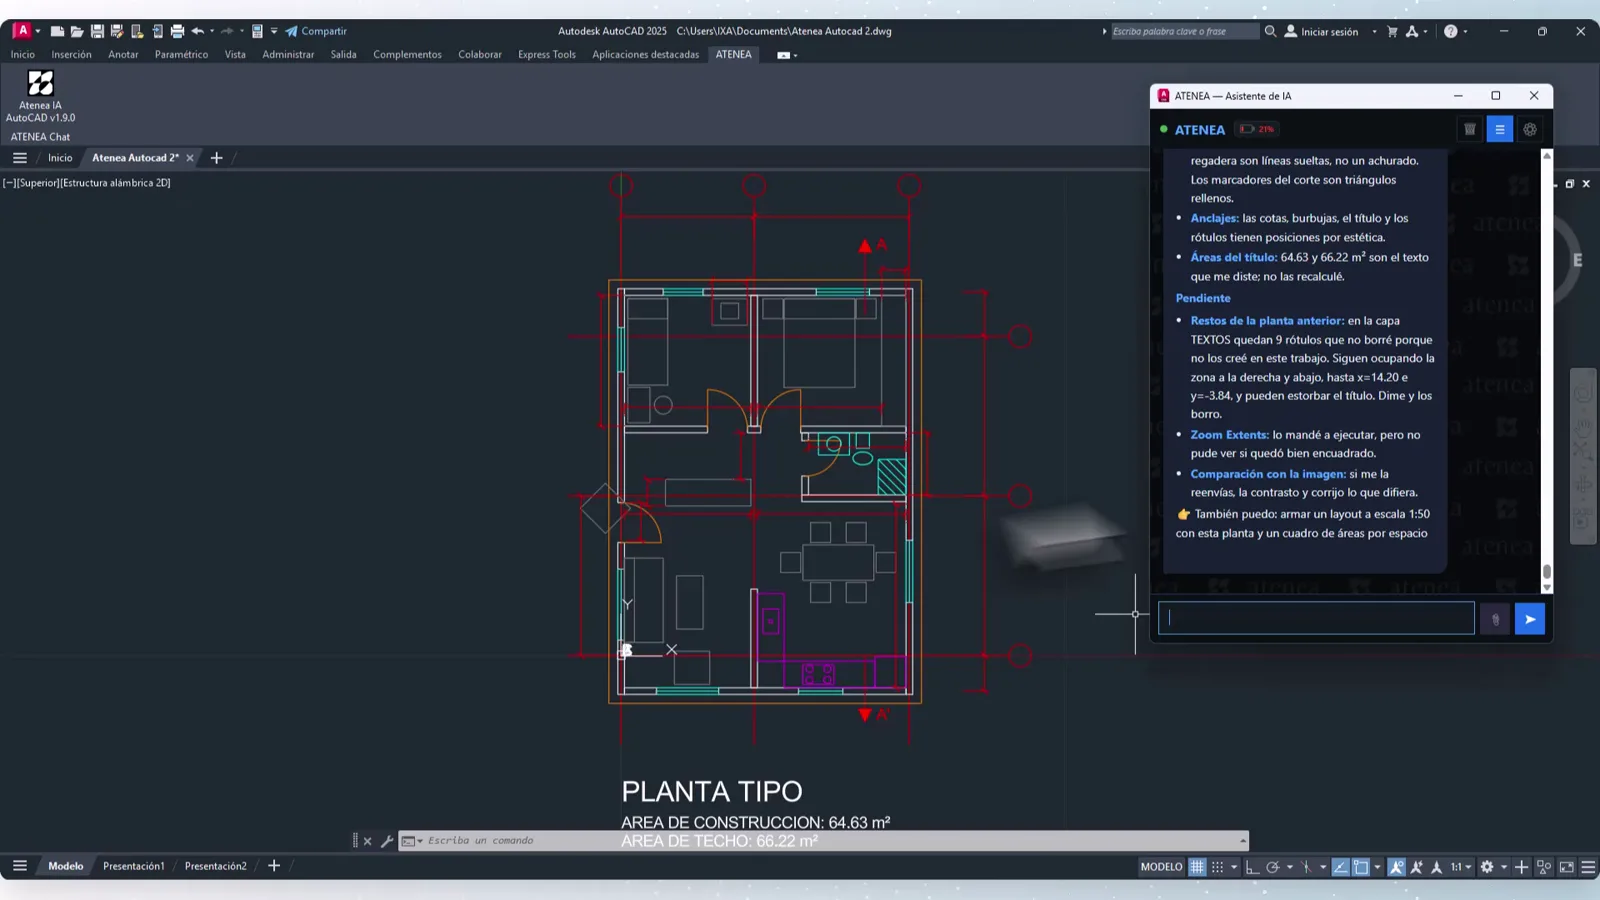Viewport: 1600px width, 900px height.
Task: Open ATENEA assistant settings gear
Action: tap(1530, 129)
